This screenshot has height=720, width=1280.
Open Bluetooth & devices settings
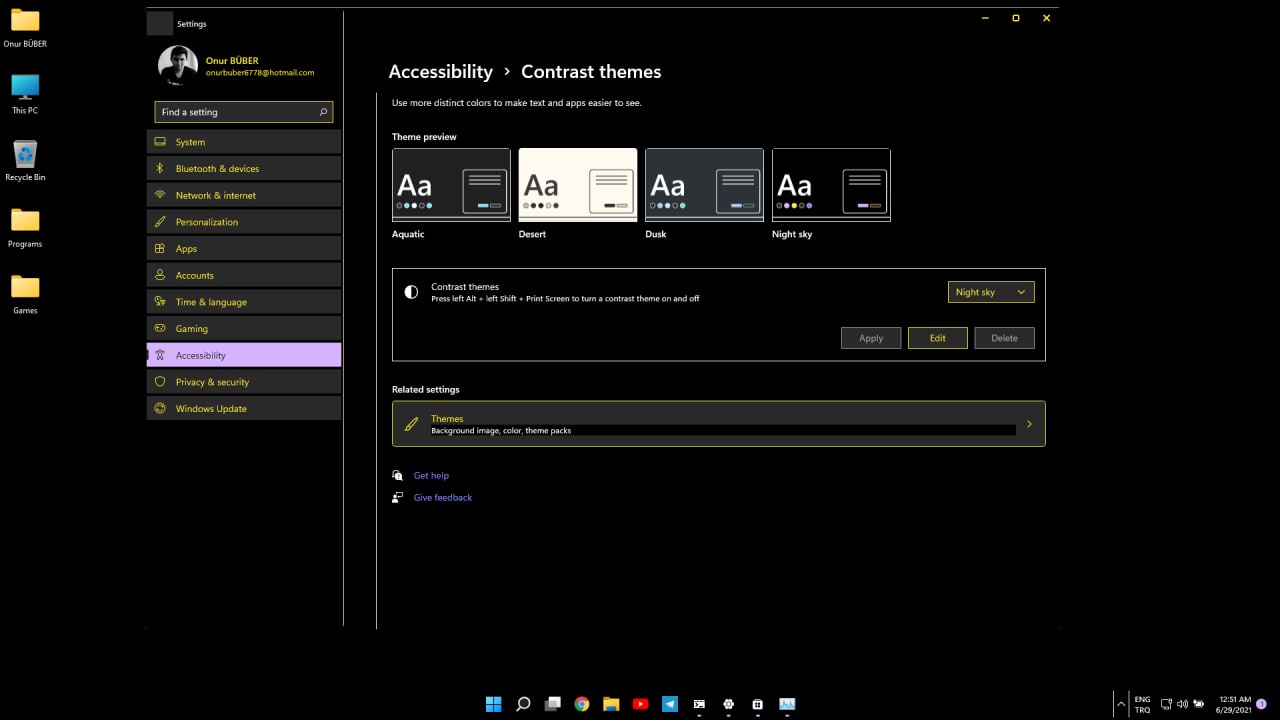click(244, 168)
